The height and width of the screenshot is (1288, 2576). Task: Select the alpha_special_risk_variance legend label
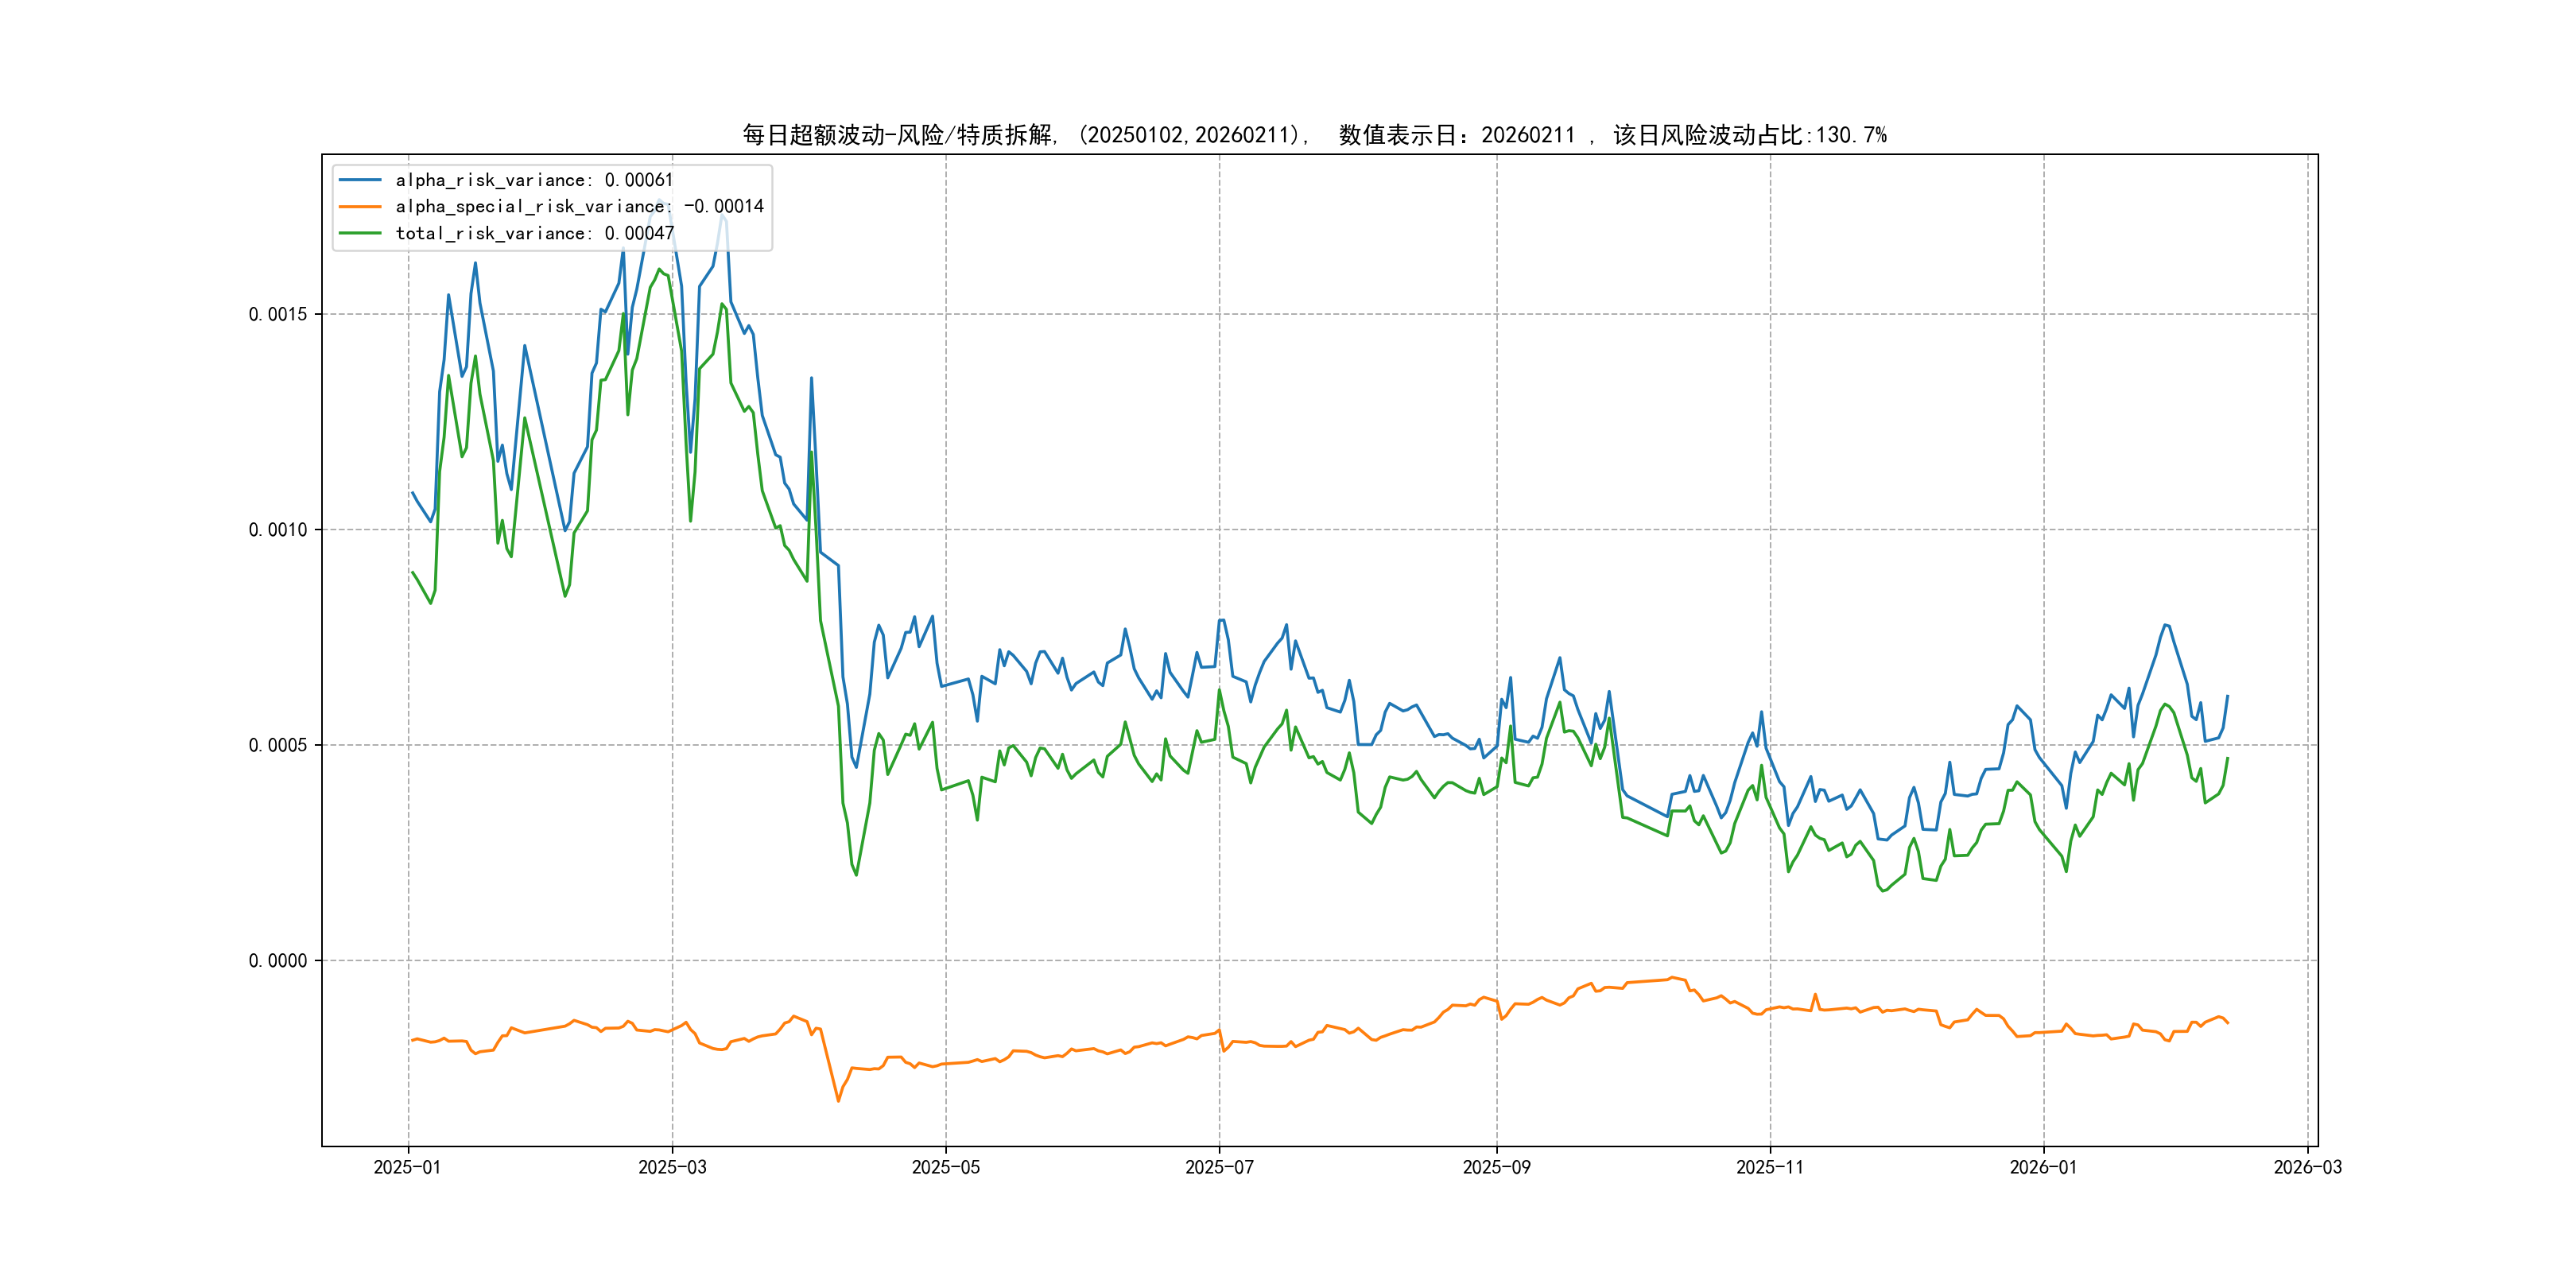coord(579,207)
